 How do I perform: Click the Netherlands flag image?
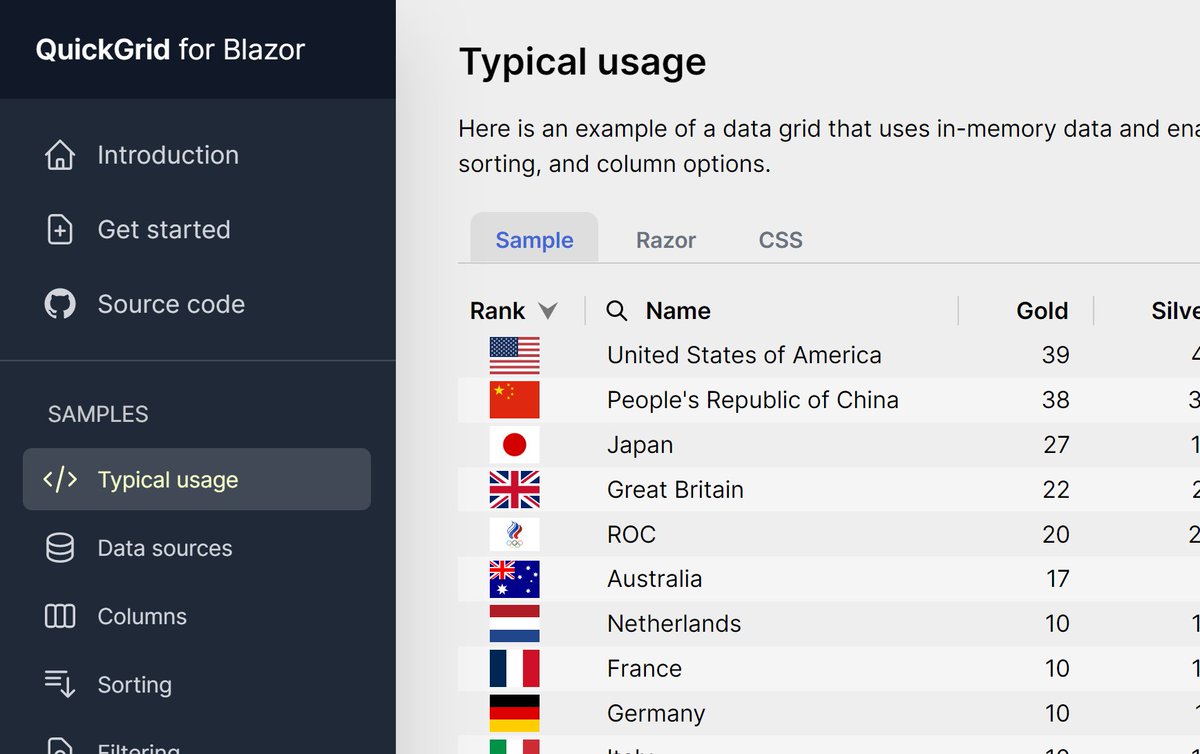coord(514,624)
